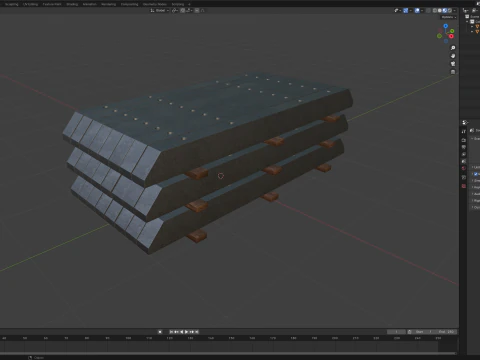
Task: Open the Tool properties tab
Action: tap(464, 132)
